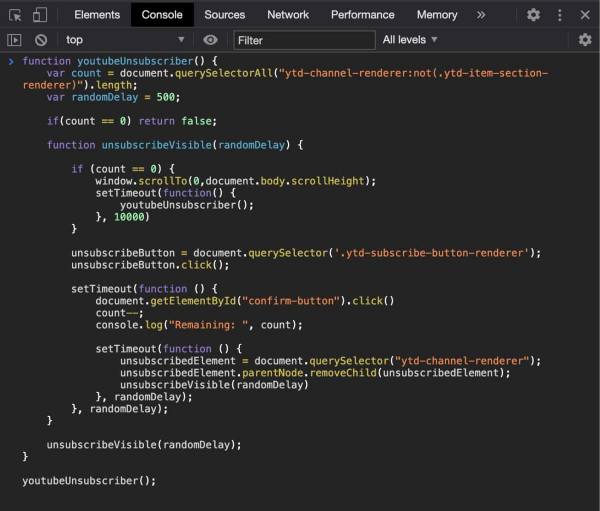Open console settings gear icon
Image resolution: width=600 pixels, height=511 pixels.
point(584,40)
